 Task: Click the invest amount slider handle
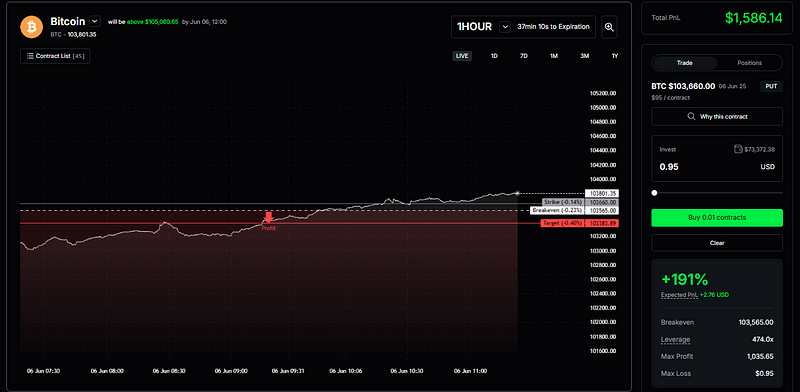655,193
